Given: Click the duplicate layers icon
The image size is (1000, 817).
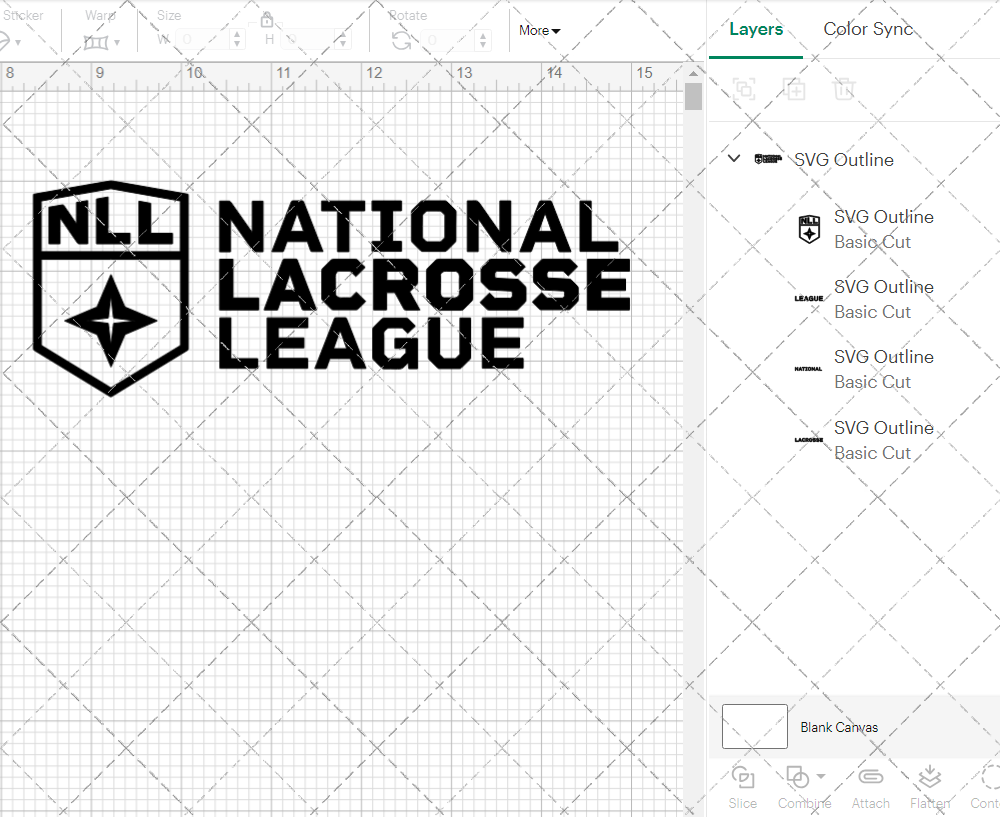Looking at the screenshot, I should pyautogui.click(x=795, y=89).
